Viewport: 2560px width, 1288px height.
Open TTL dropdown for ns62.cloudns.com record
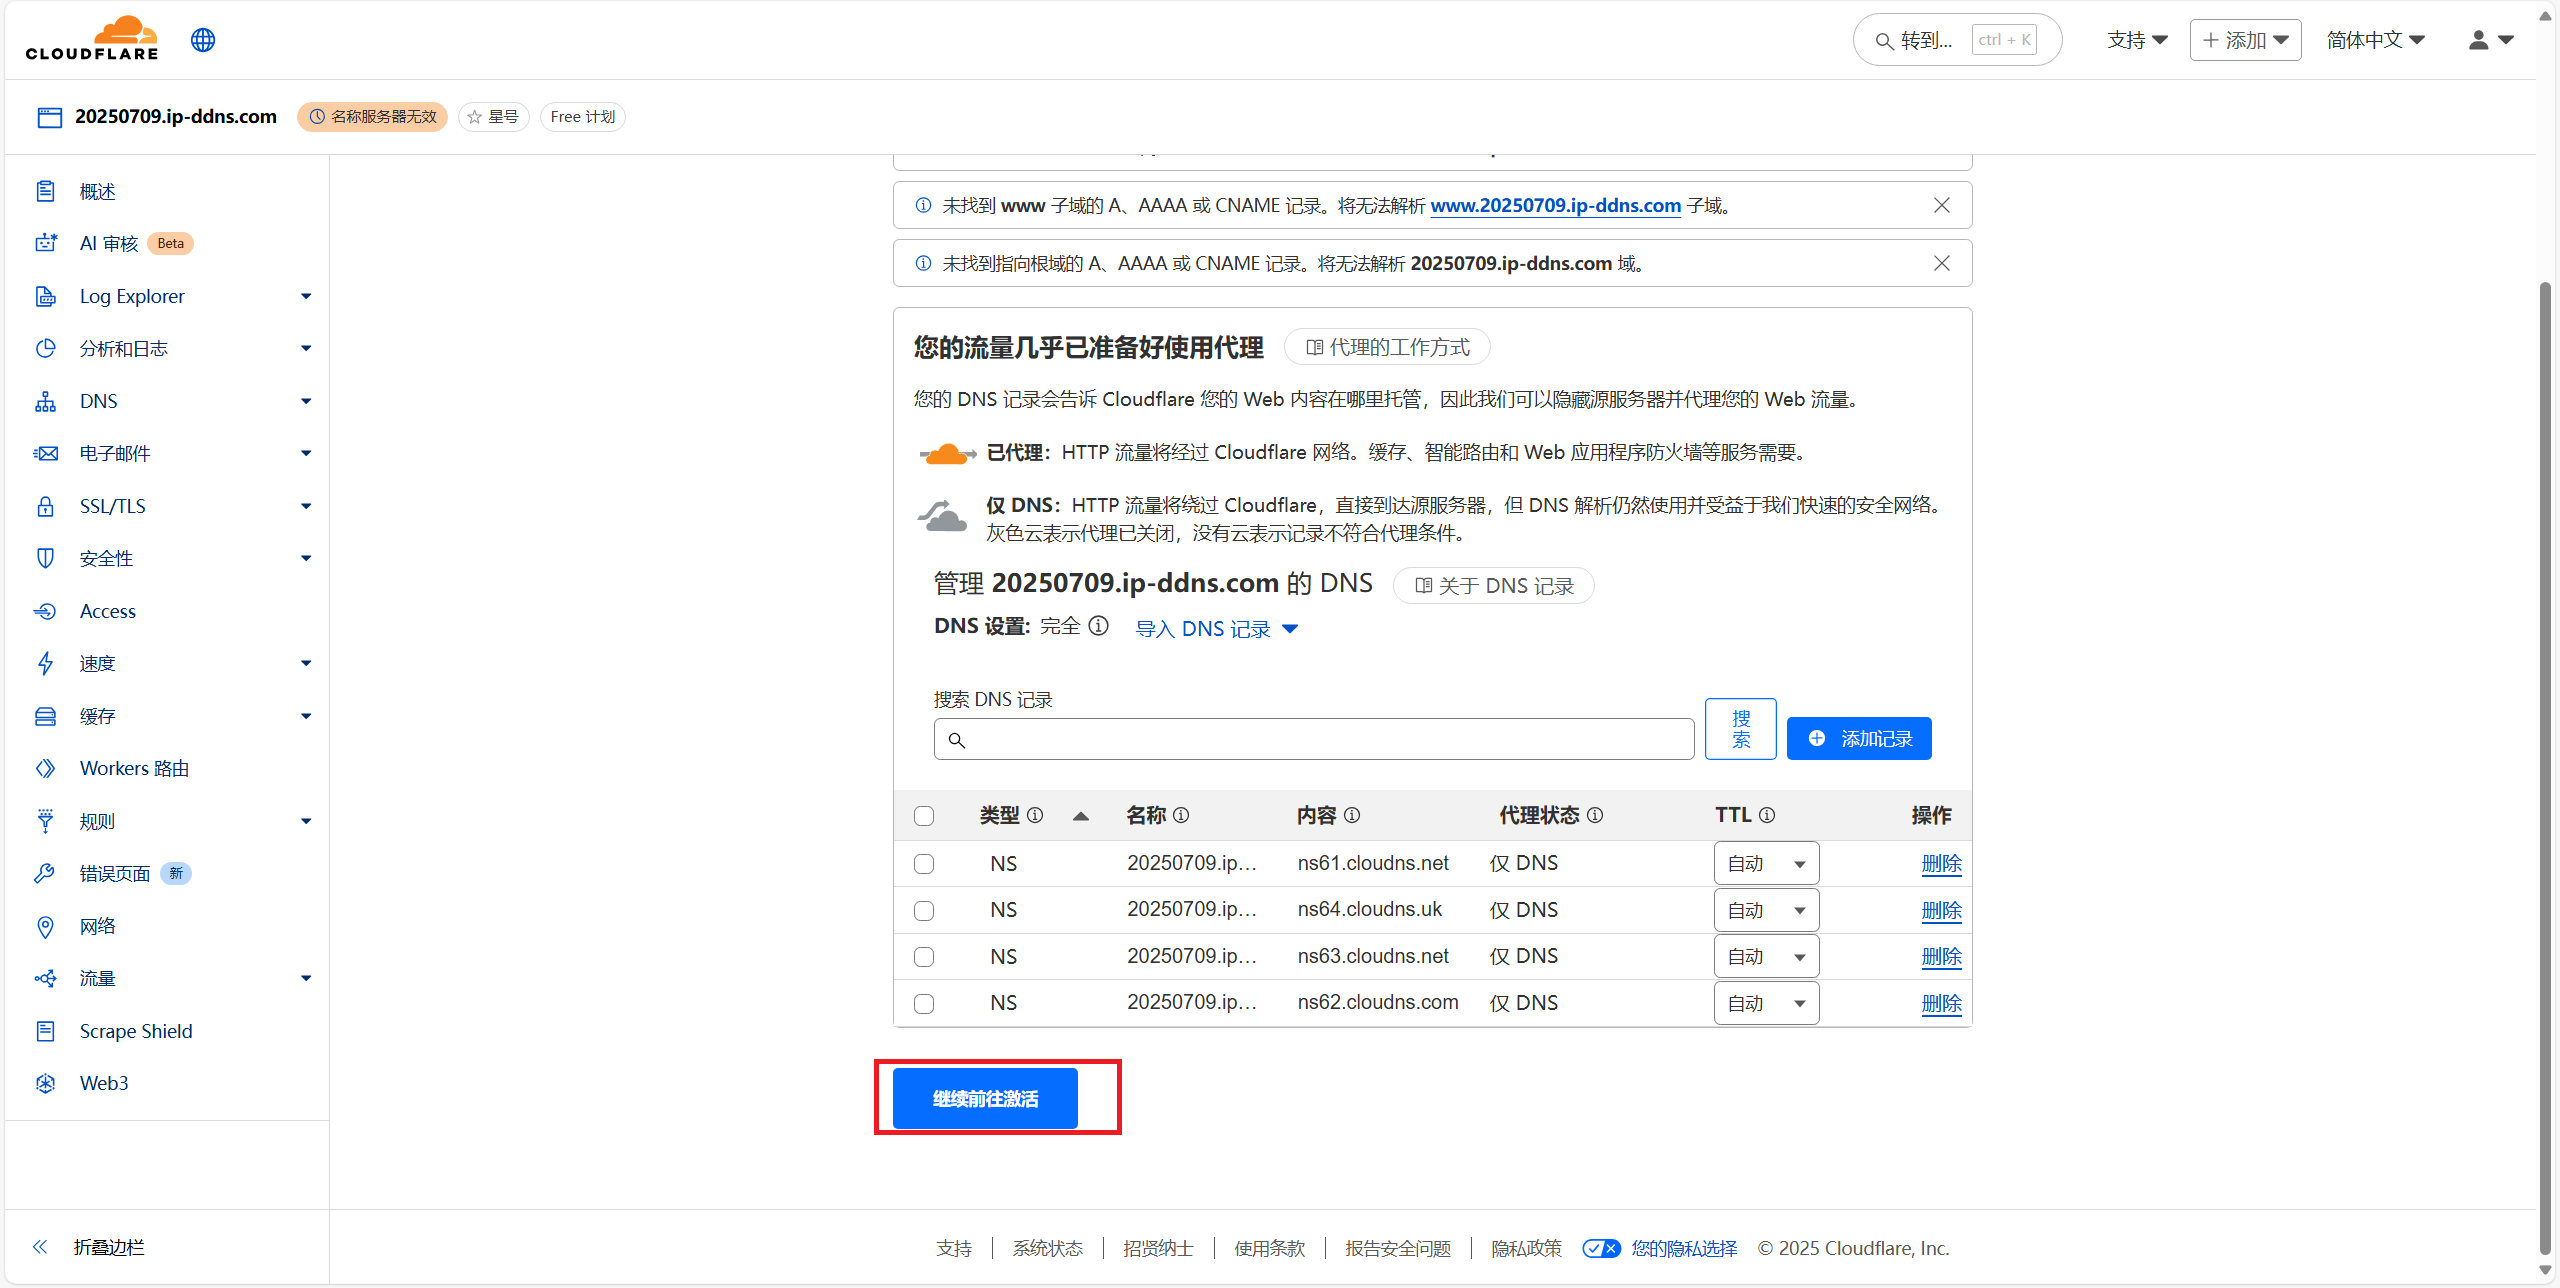[x=1766, y=1004]
